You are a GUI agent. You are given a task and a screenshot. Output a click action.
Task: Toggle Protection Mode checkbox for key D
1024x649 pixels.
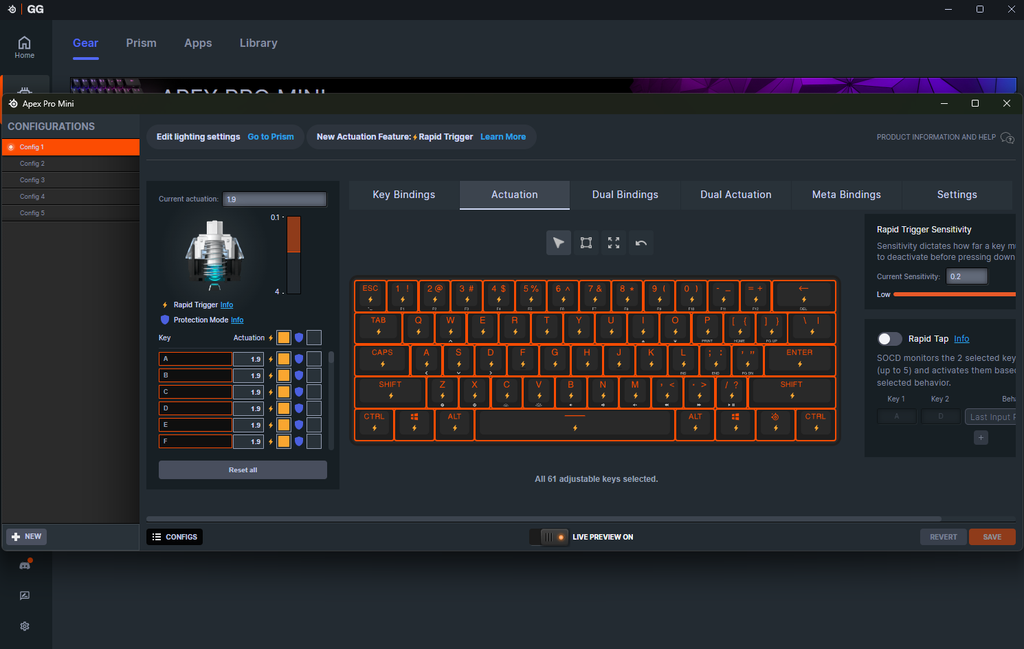point(314,408)
